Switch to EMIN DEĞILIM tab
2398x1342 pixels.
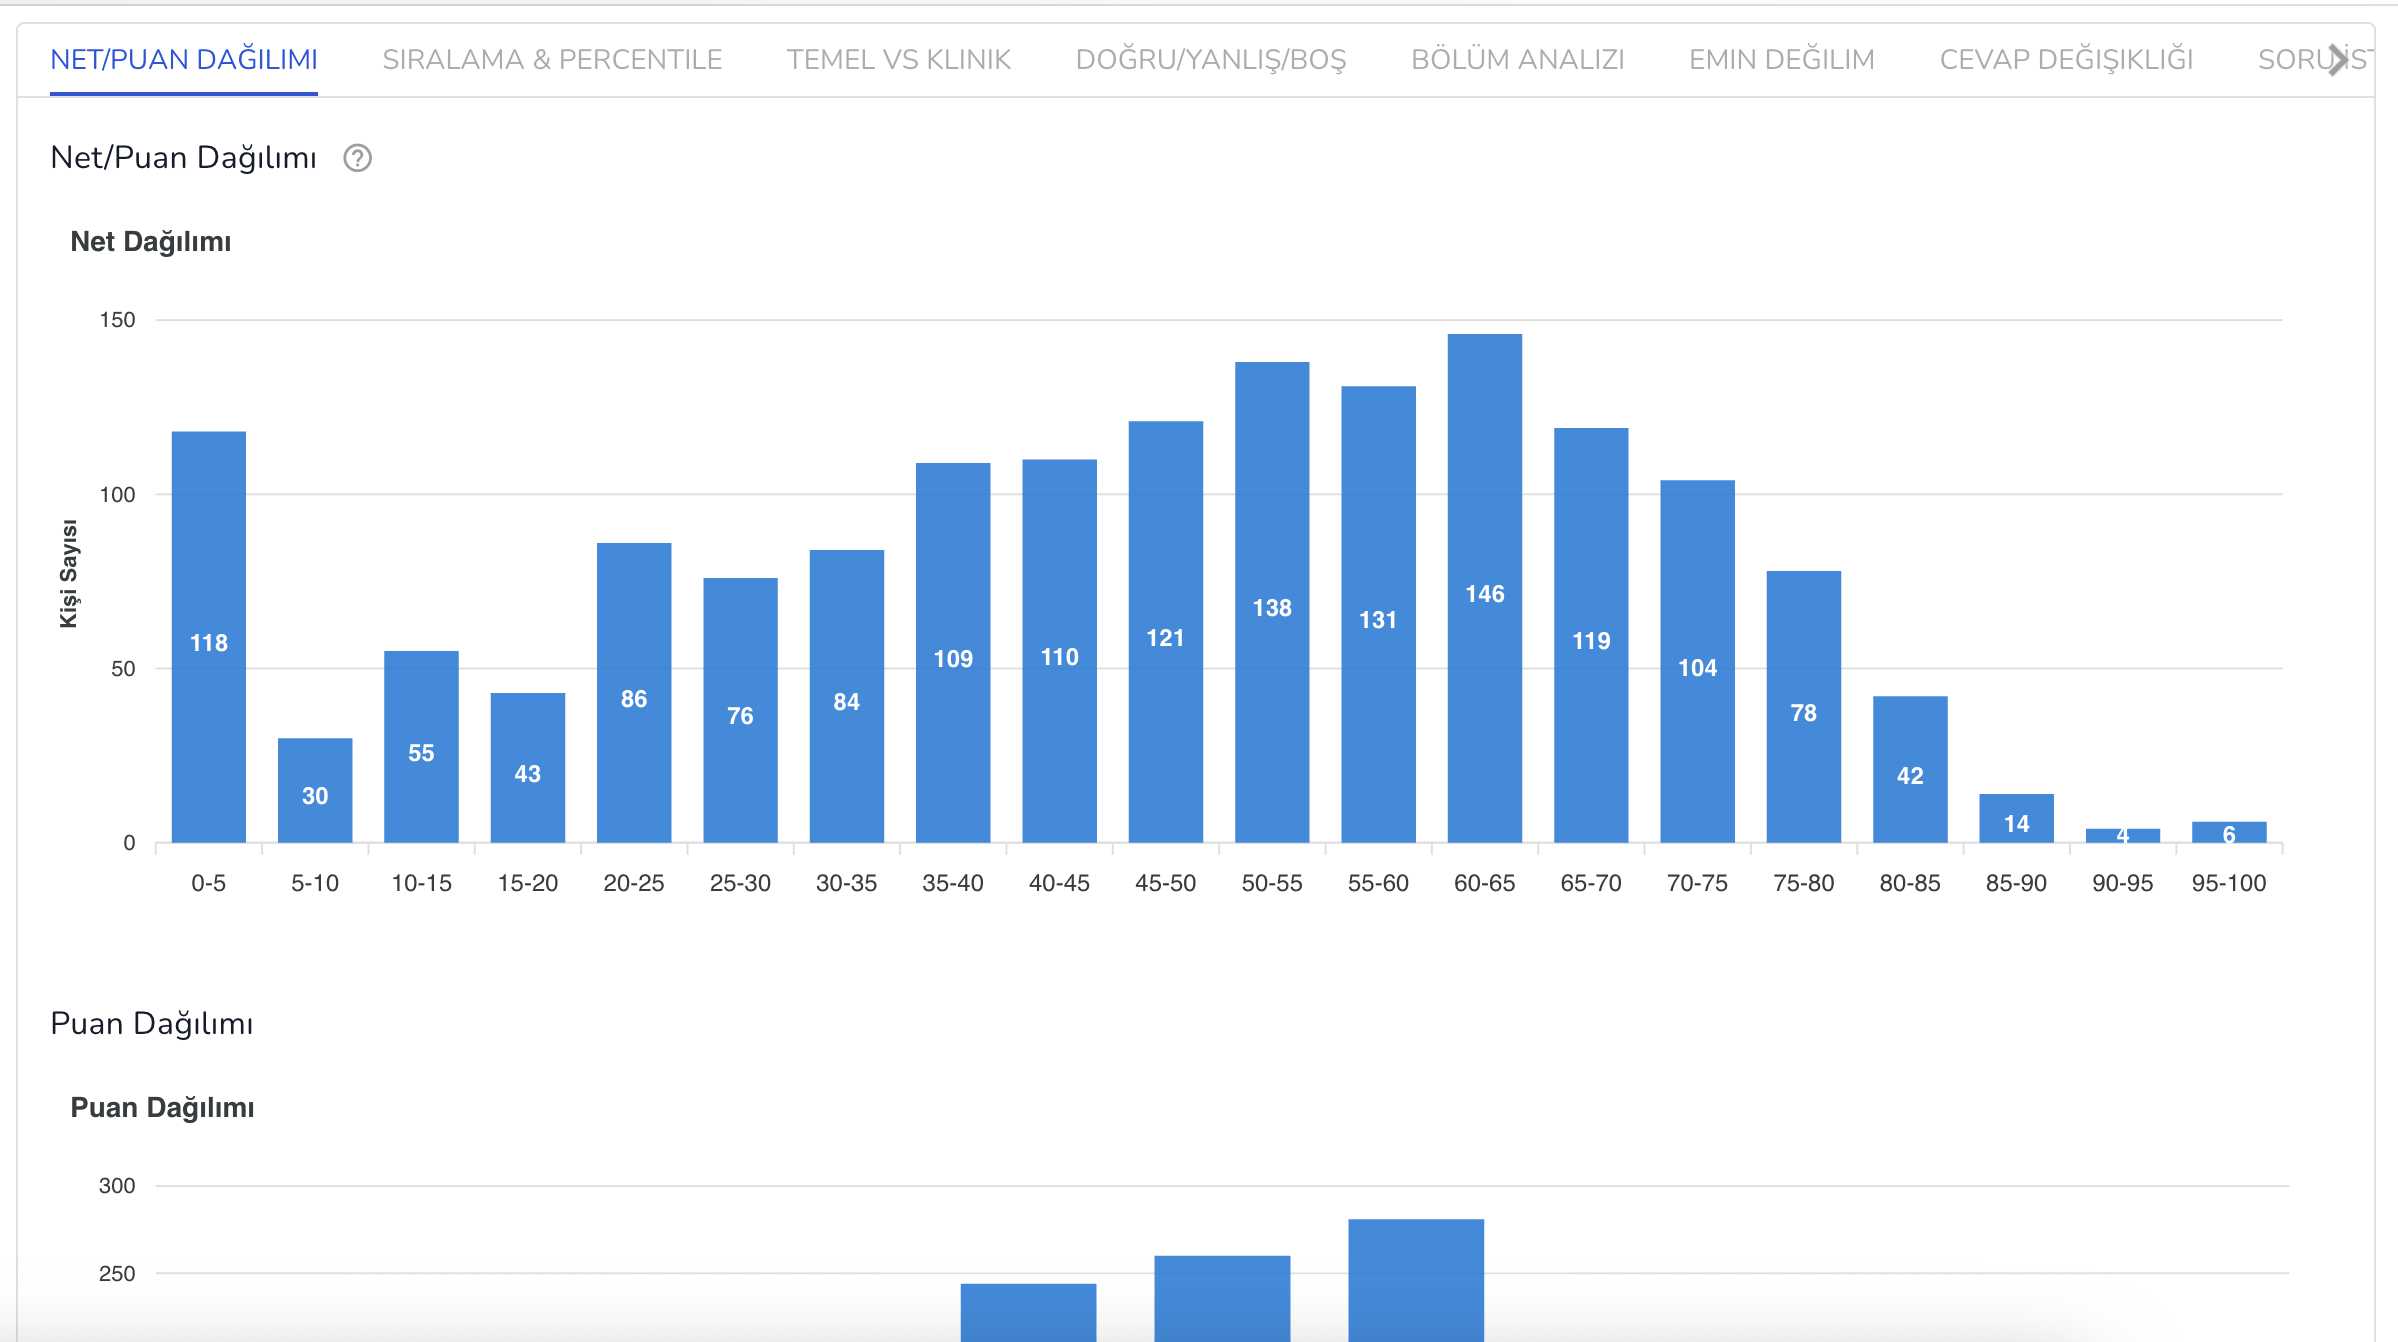click(1781, 59)
